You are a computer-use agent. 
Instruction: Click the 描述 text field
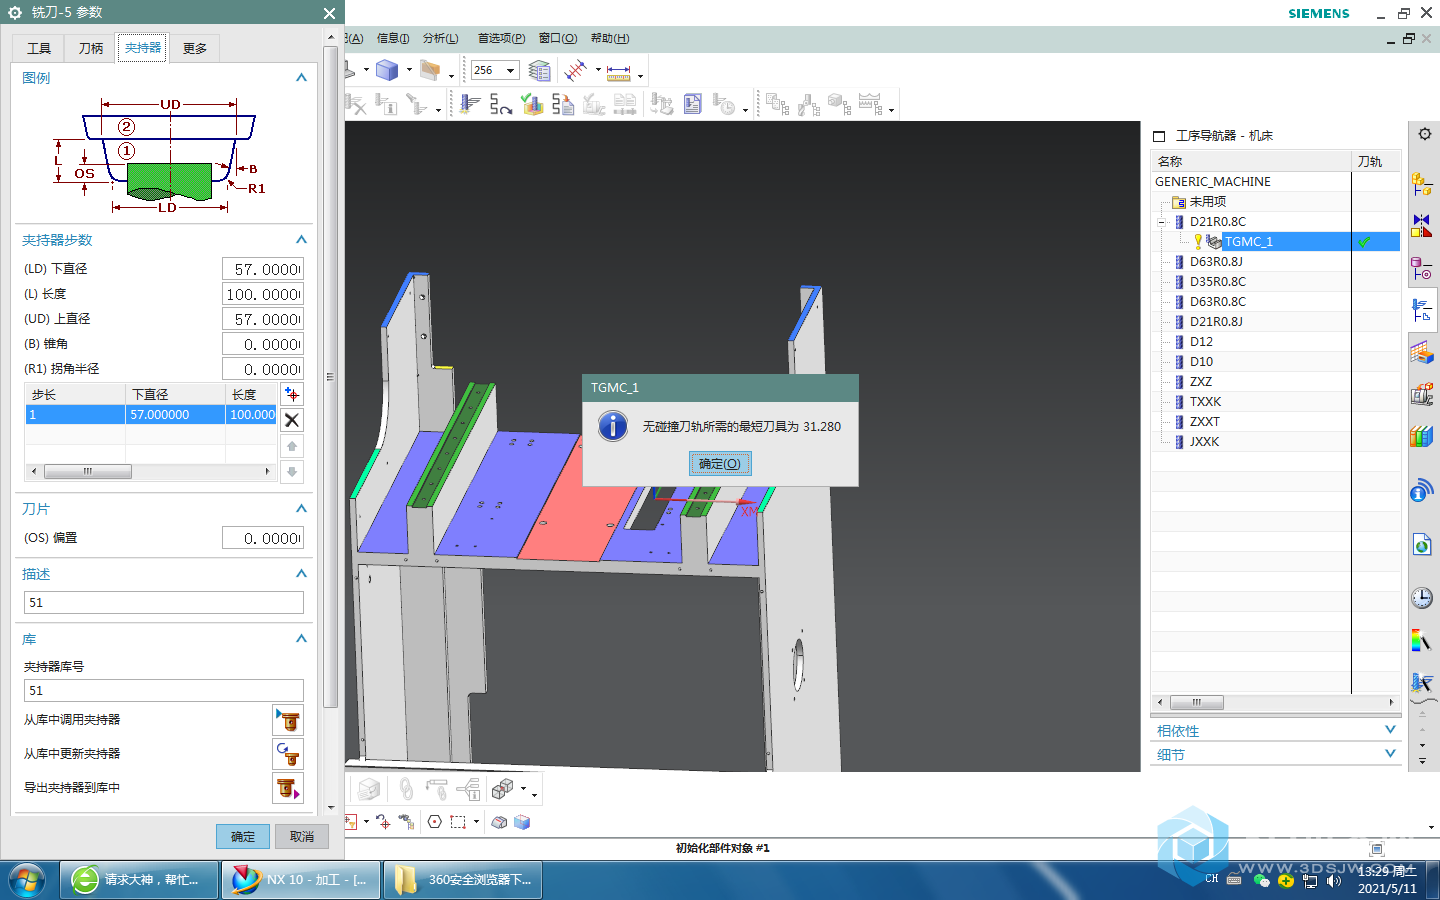point(164,602)
